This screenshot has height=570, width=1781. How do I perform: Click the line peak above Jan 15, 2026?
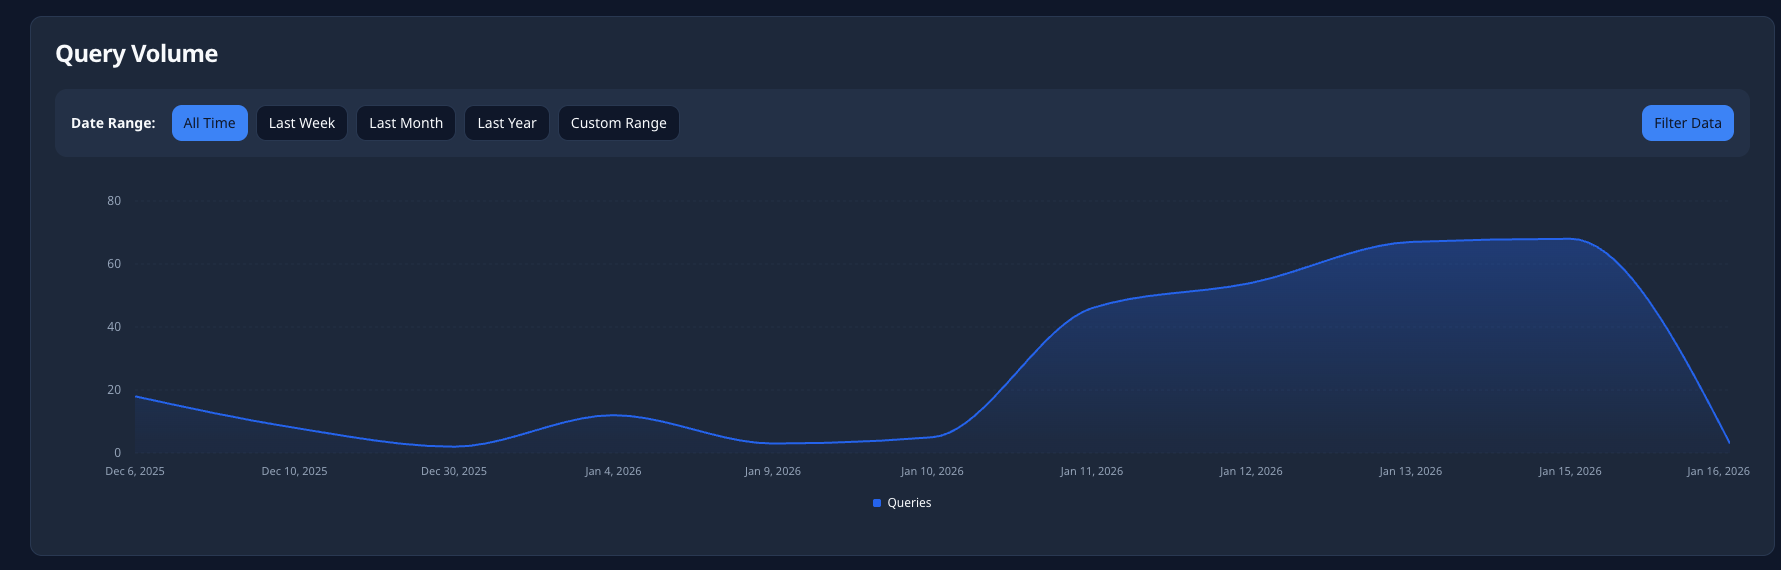tap(1570, 239)
